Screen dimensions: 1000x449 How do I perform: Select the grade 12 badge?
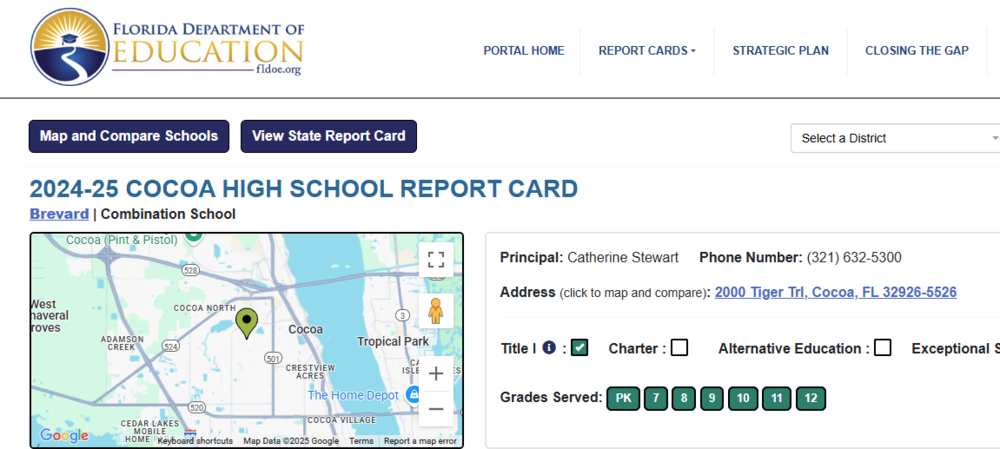coord(811,399)
